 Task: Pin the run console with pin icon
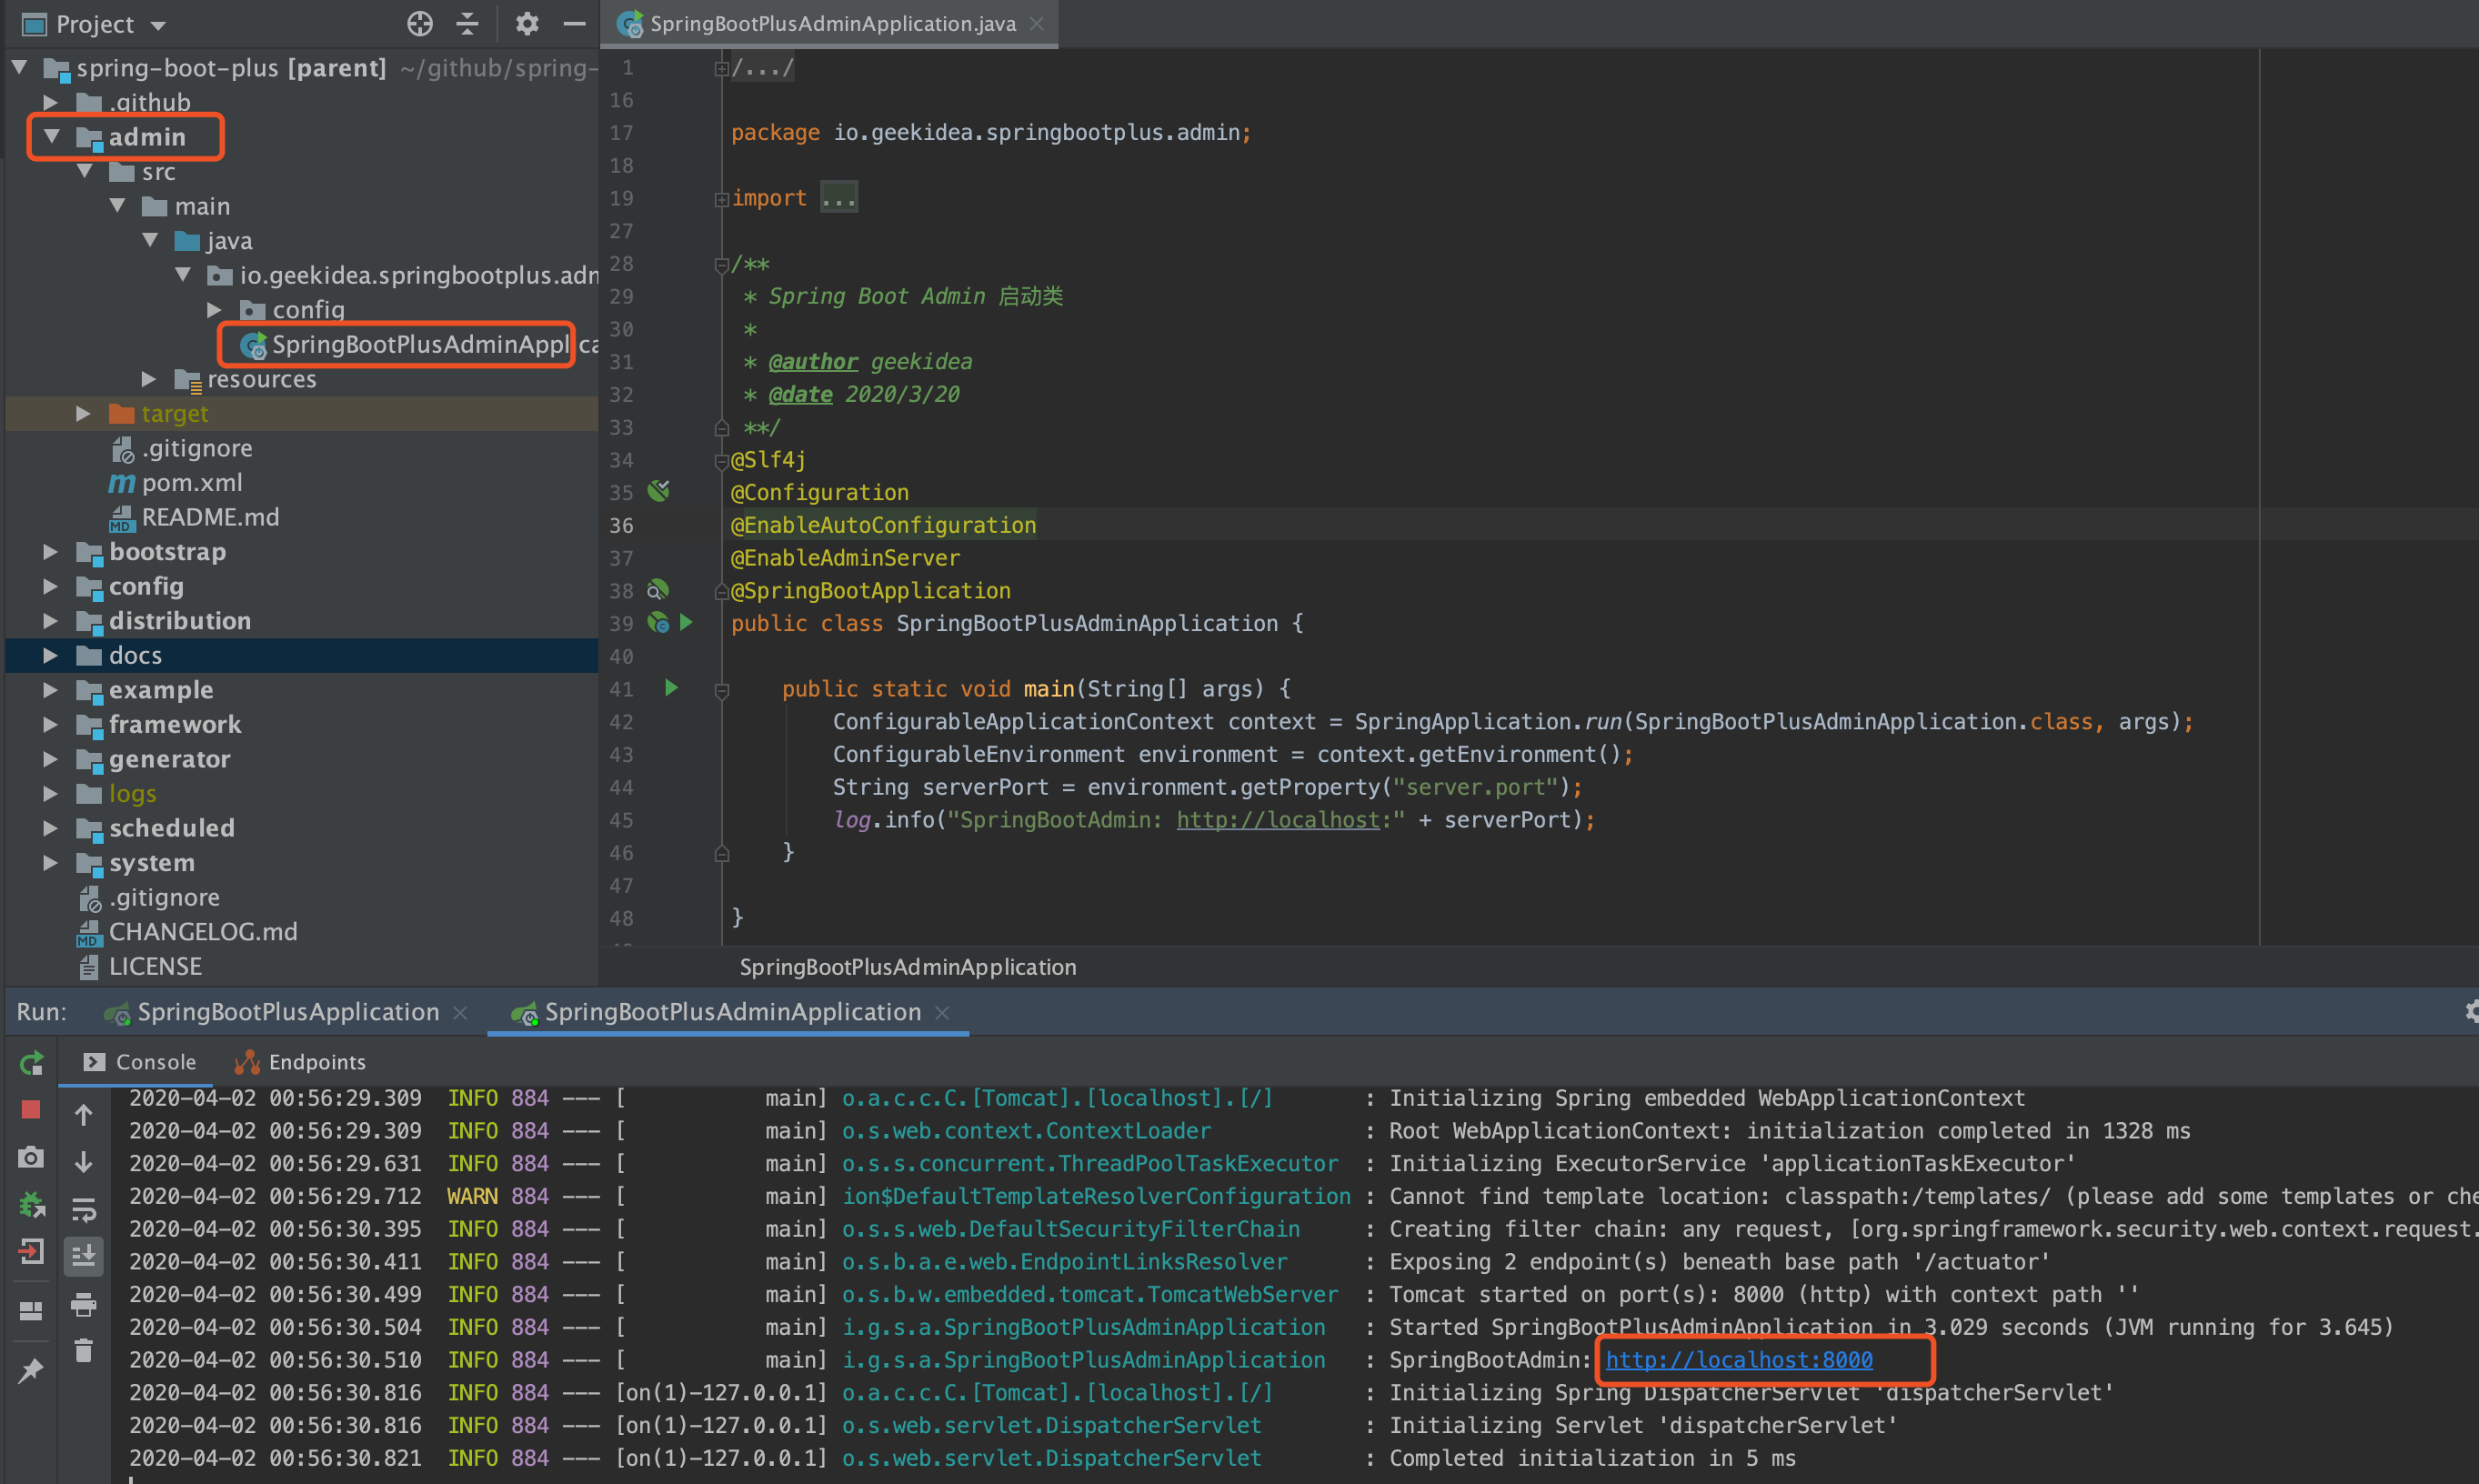point(31,1369)
